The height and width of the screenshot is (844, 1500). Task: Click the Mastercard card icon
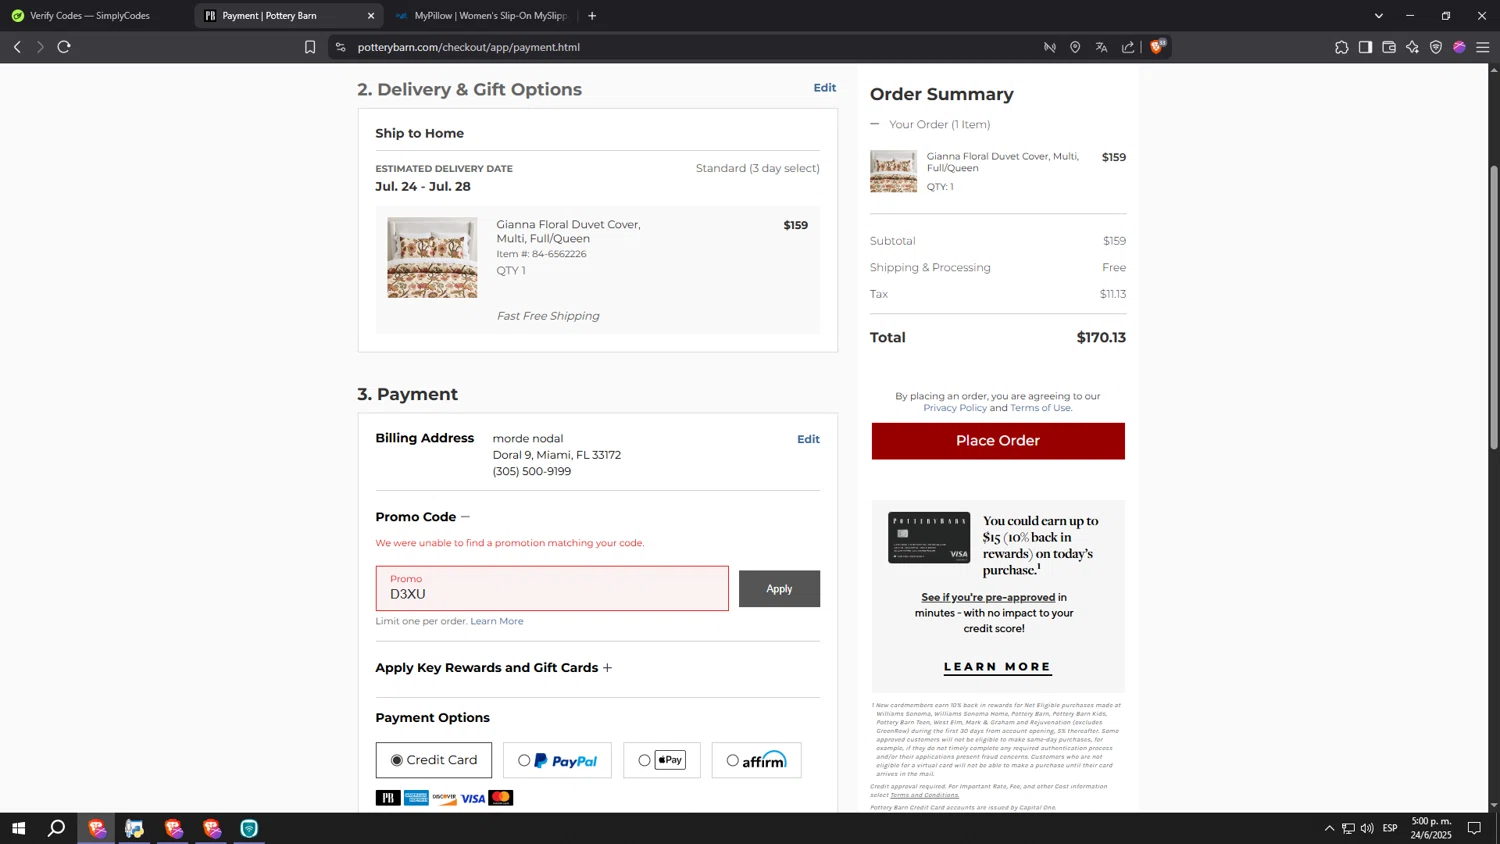coord(501,798)
